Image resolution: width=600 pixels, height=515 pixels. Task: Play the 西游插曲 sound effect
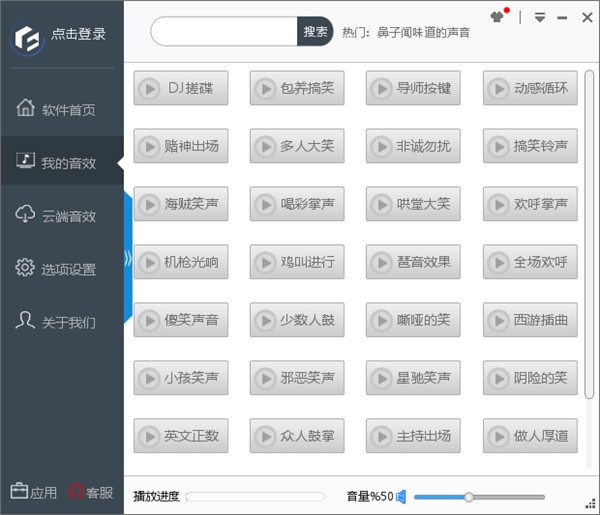pyautogui.click(x=530, y=320)
